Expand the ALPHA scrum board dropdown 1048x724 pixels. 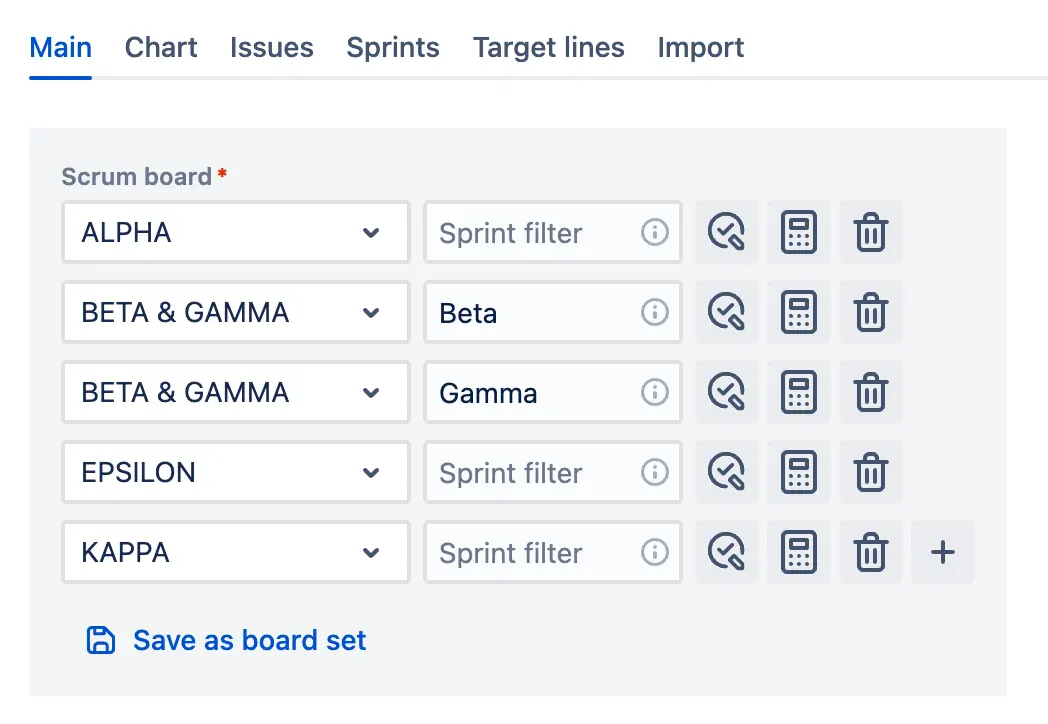click(235, 233)
